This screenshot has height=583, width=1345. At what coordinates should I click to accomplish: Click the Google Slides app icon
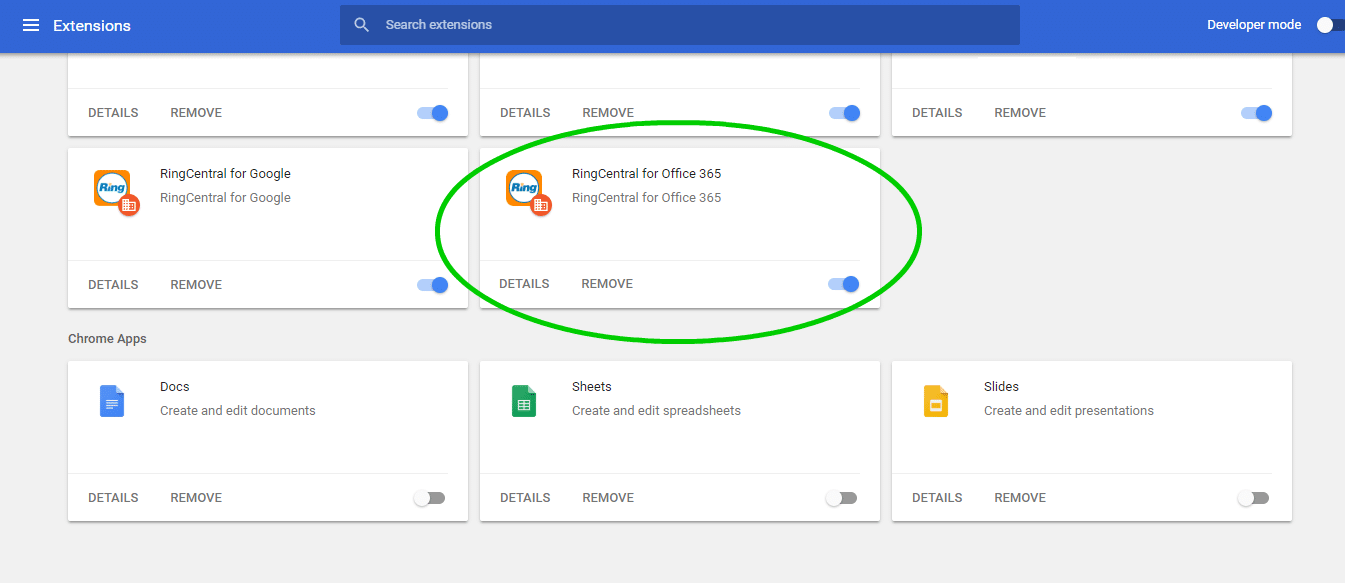click(x=935, y=401)
